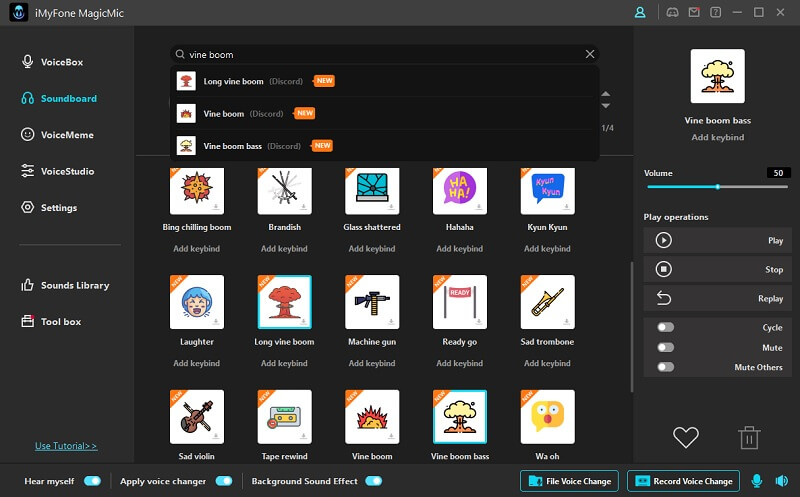Select the Brandish swords sound icon
The width and height of the screenshot is (800, 497).
285,191
